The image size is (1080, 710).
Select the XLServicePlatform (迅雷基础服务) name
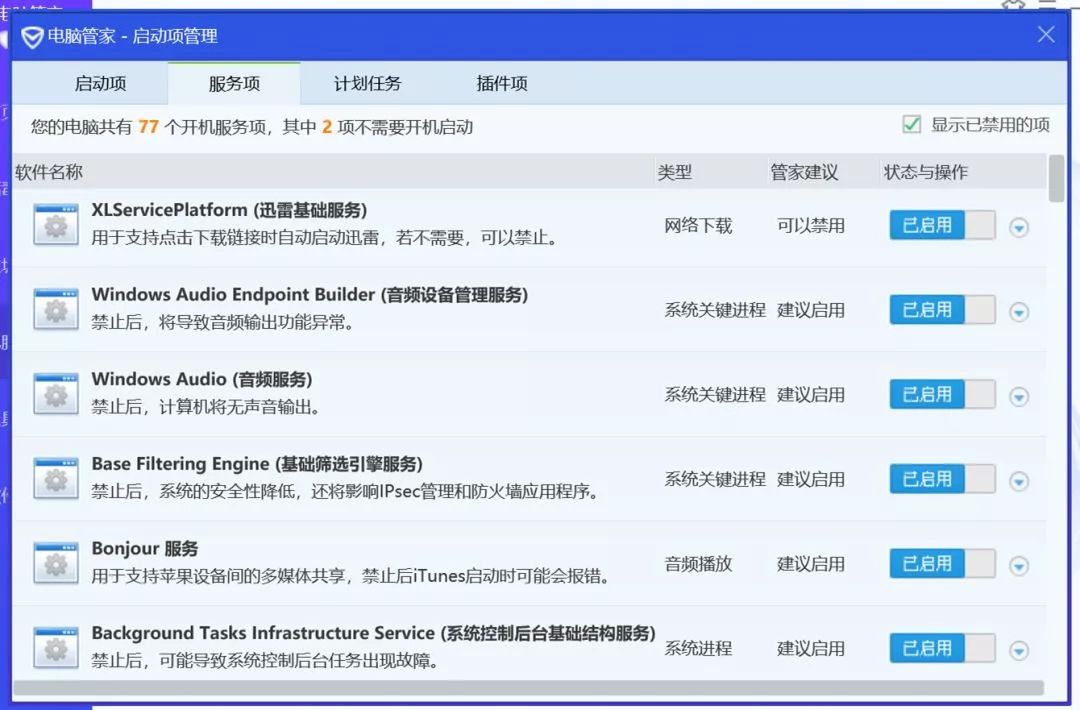click(229, 210)
